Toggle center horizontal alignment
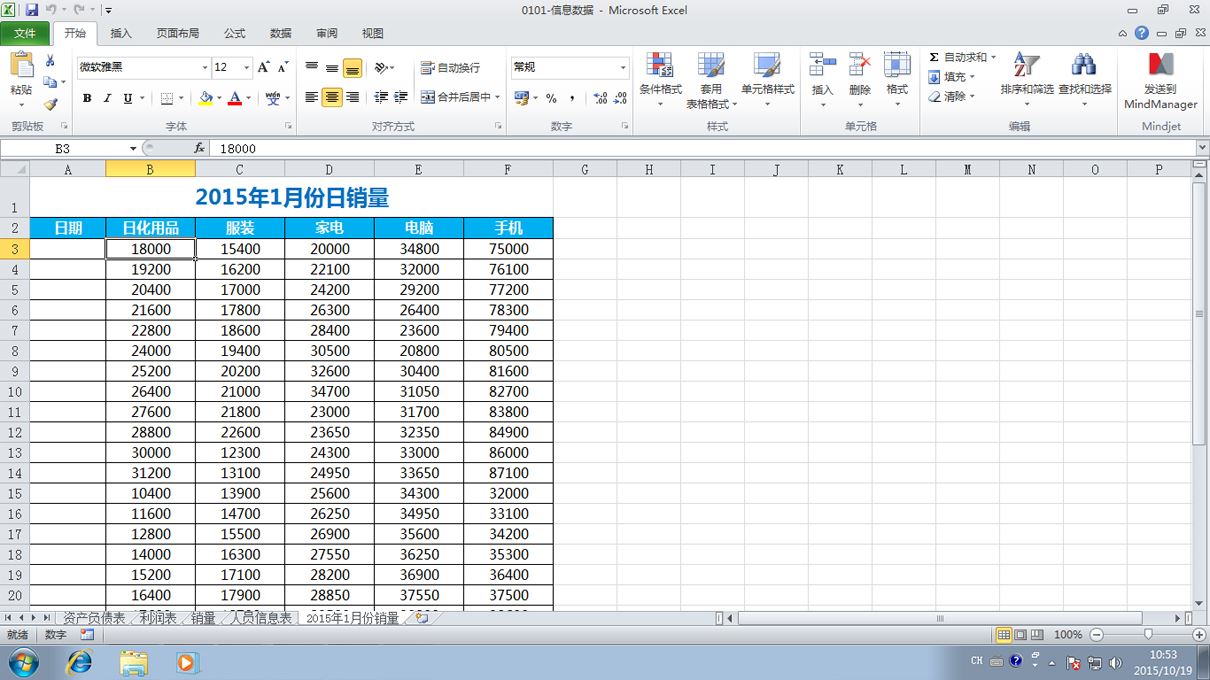The width and height of the screenshot is (1210, 680). click(332, 97)
